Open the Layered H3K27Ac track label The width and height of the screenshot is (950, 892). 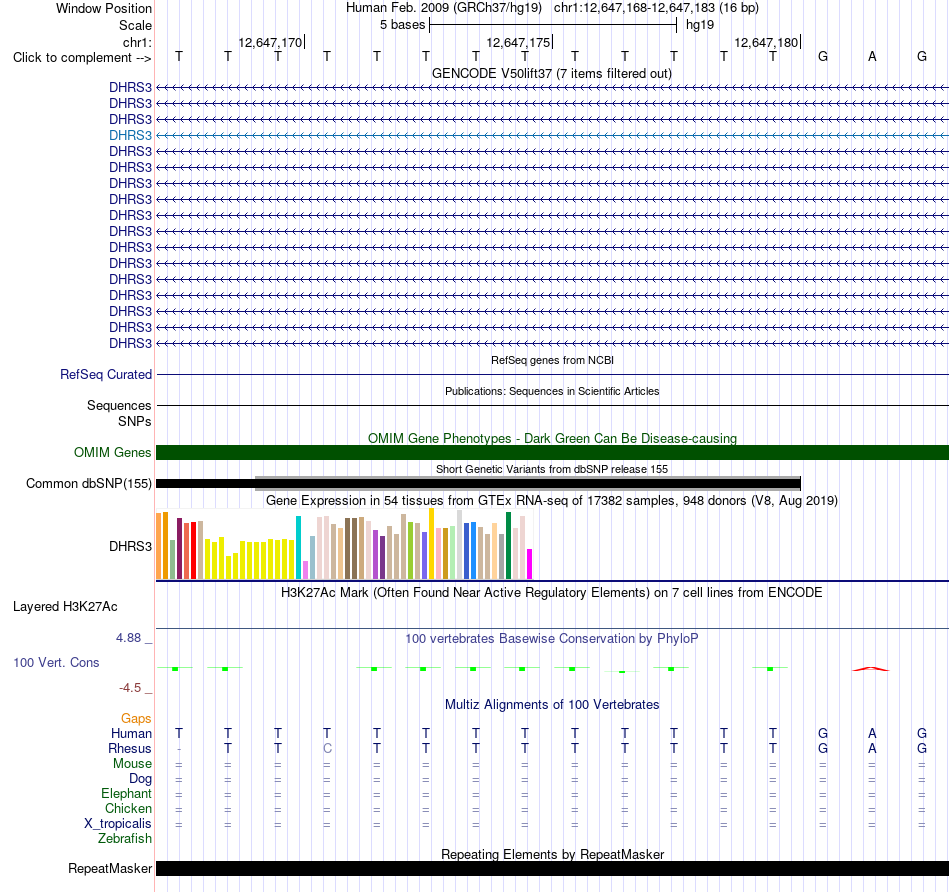point(65,607)
